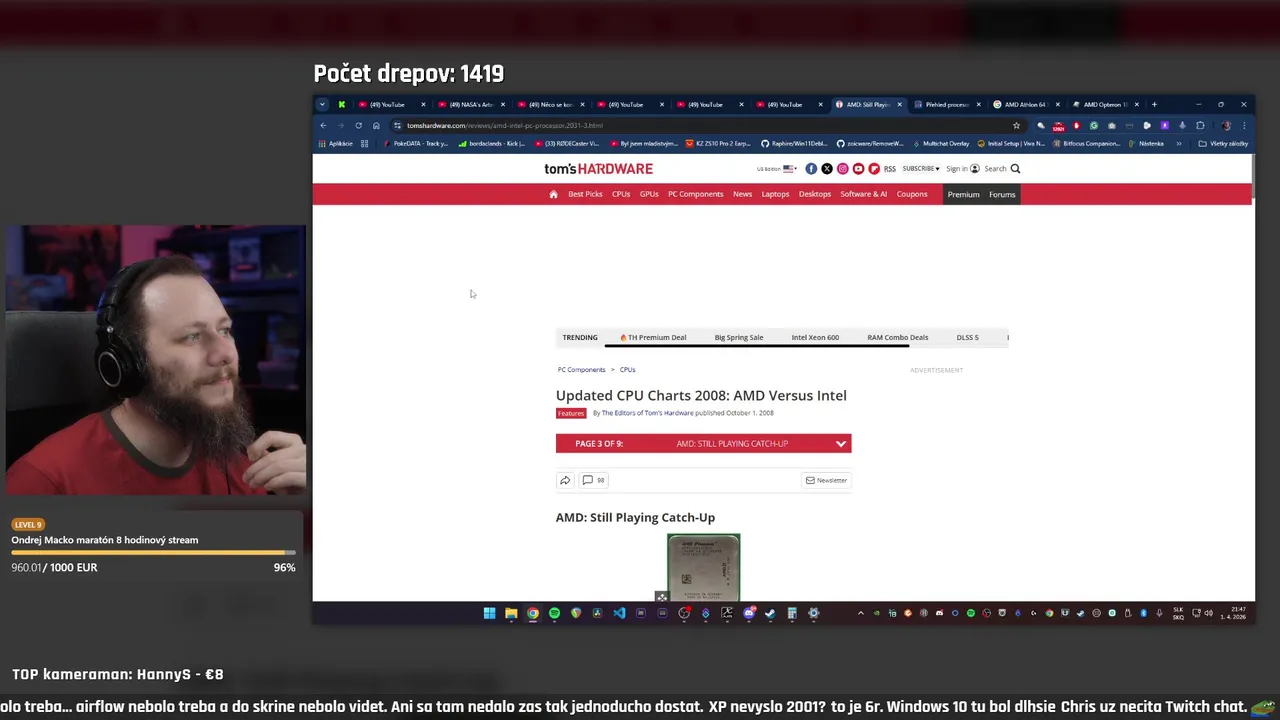This screenshot has width=1280, height=720.
Task: Open Discord from the taskbar
Action: coord(749,613)
